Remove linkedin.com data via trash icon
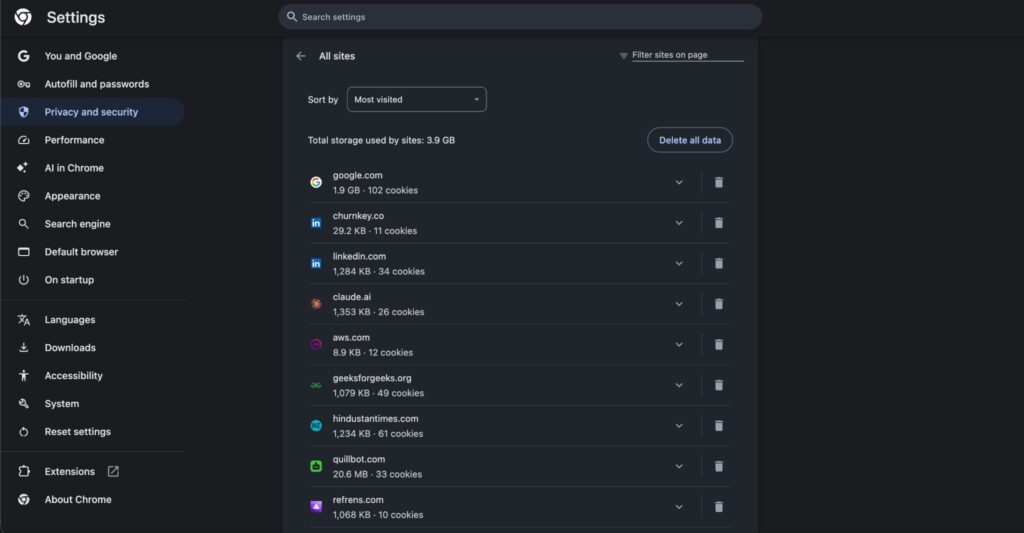This screenshot has width=1024, height=533. (718, 263)
